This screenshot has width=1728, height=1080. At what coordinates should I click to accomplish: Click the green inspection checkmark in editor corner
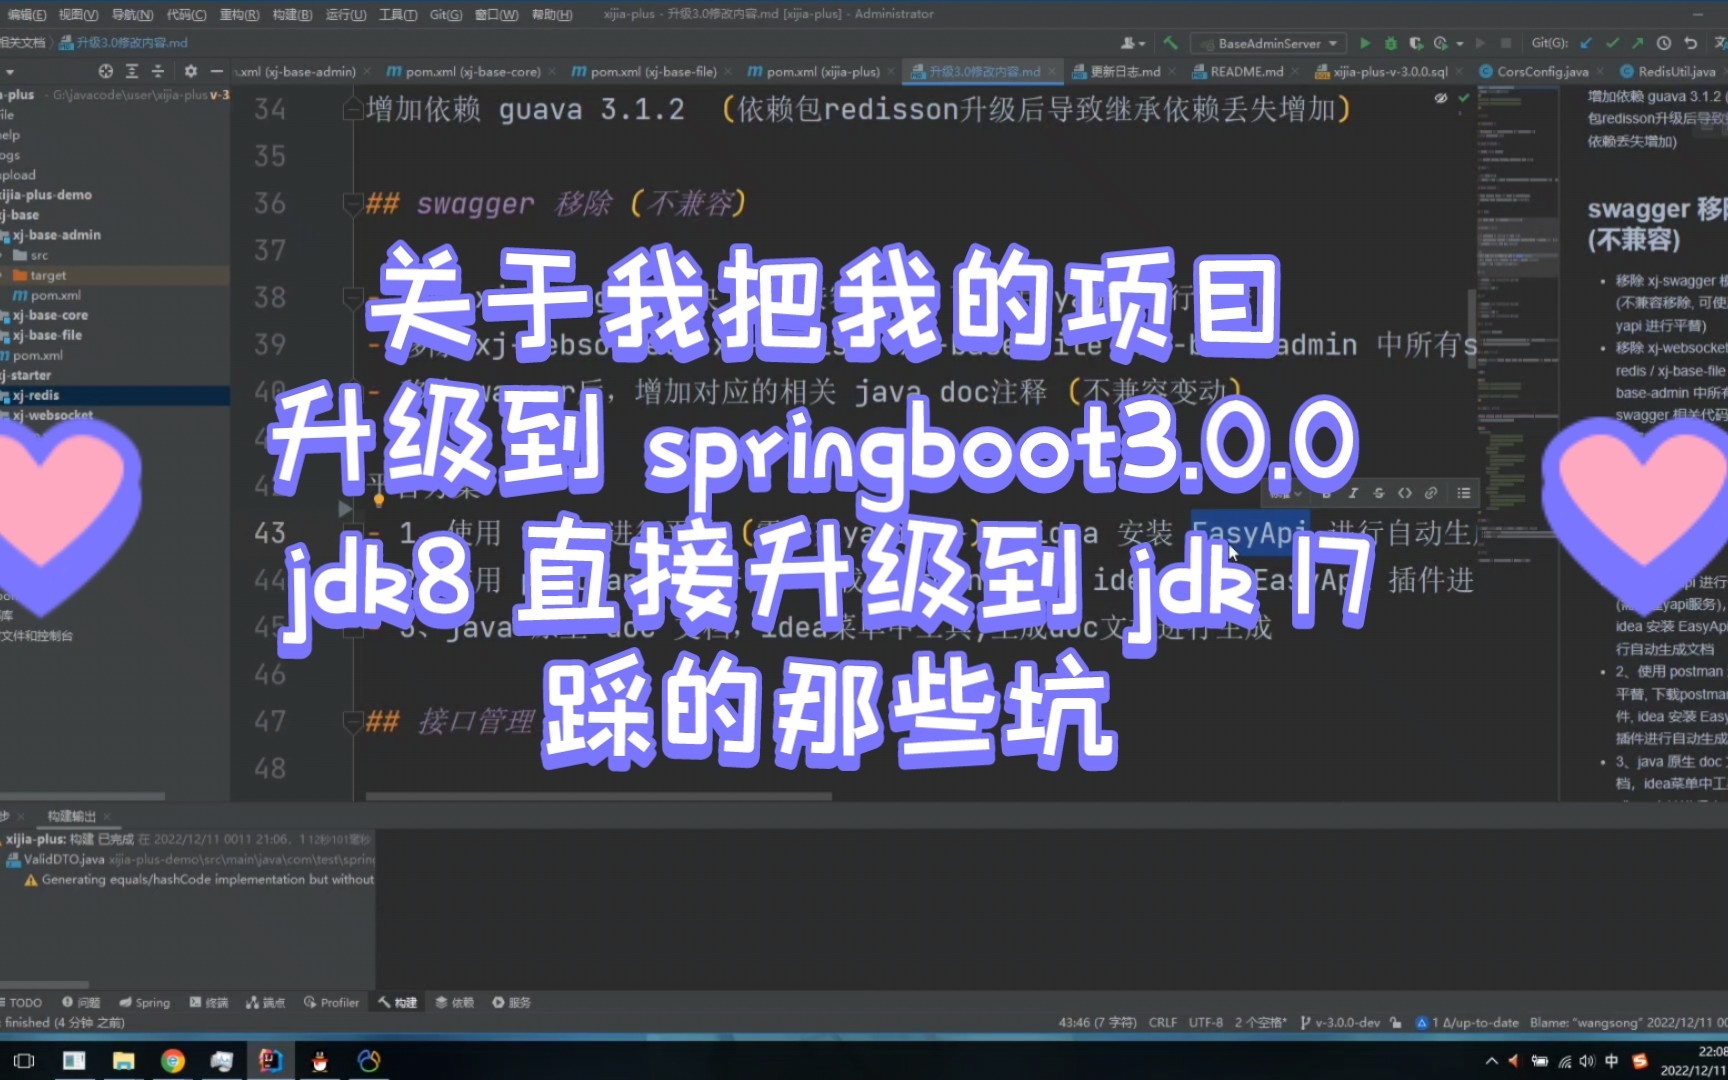[x=1464, y=98]
